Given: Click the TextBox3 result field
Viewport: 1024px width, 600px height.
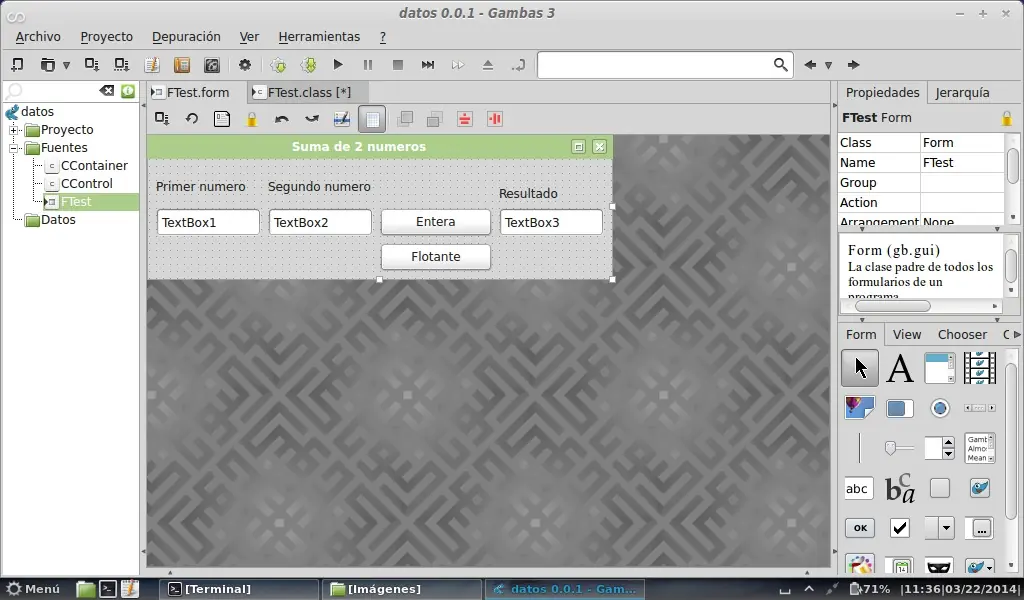Looking at the screenshot, I should coord(551,222).
